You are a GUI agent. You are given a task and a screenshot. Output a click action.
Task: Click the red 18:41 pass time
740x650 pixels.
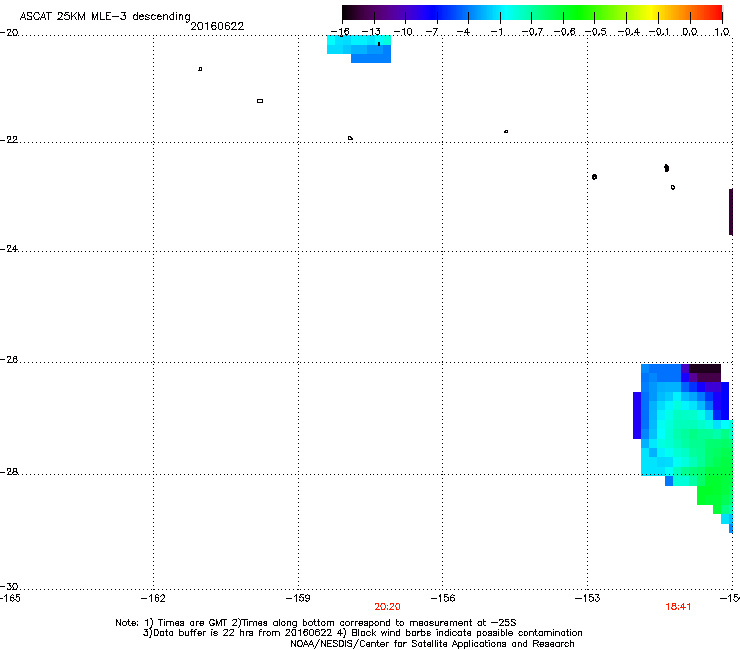pos(678,607)
